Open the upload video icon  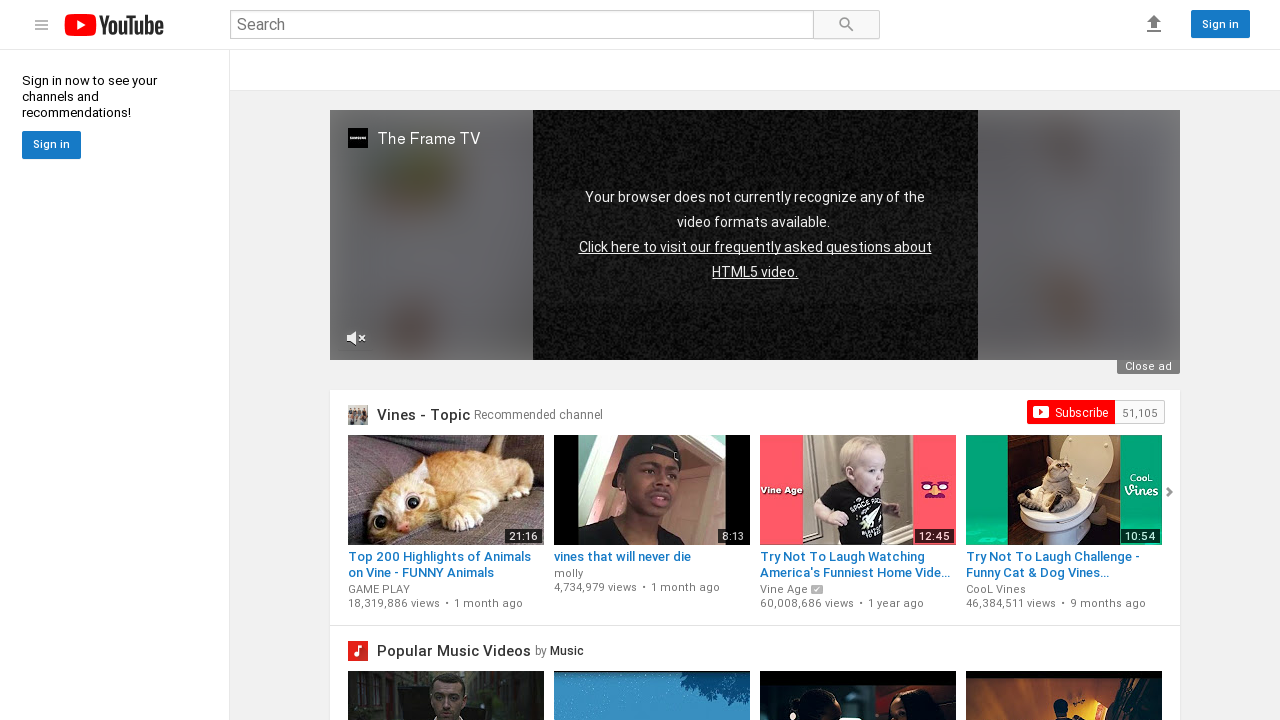click(1154, 24)
